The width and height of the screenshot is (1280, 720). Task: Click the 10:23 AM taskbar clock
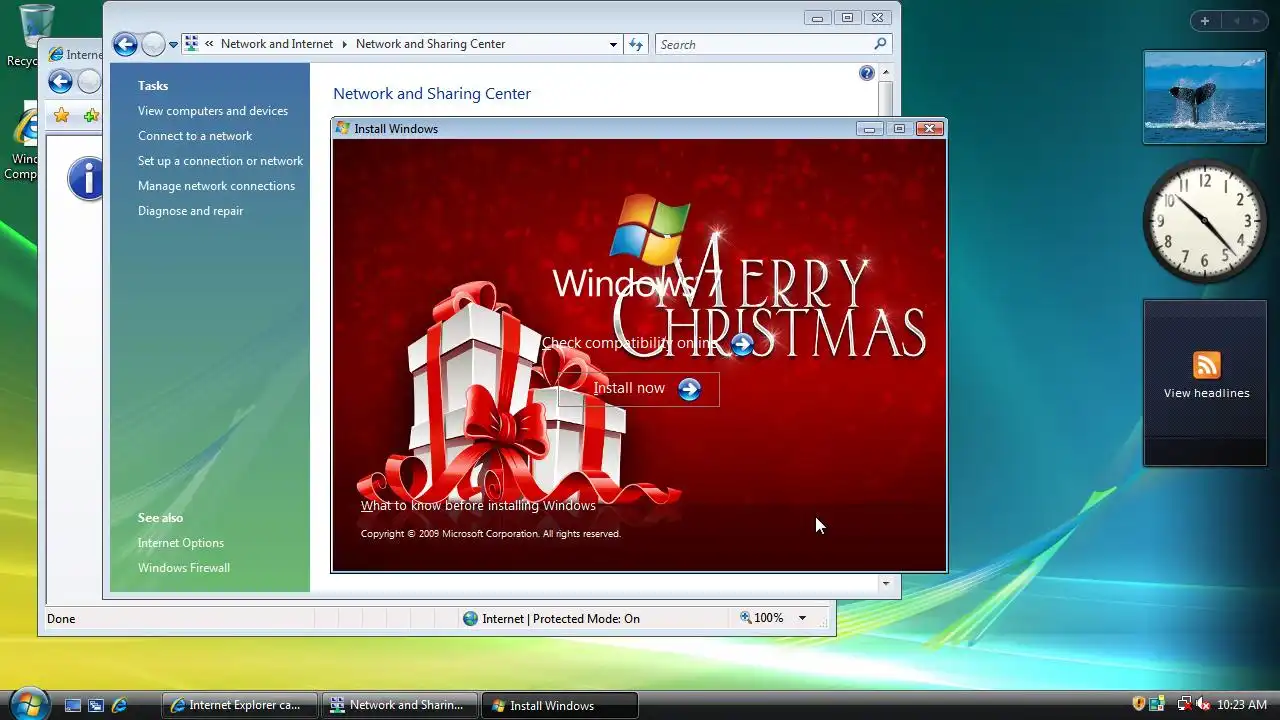point(1242,705)
